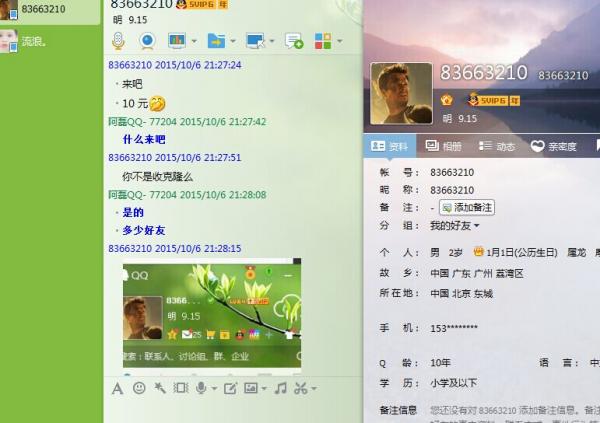Open the send file folder icon

click(216, 41)
